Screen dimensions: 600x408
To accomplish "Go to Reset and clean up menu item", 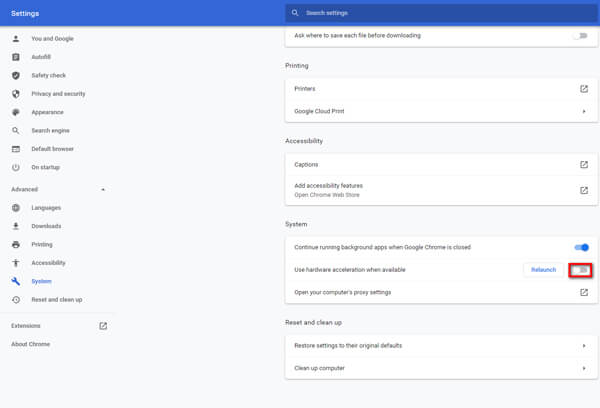I will click(x=57, y=300).
